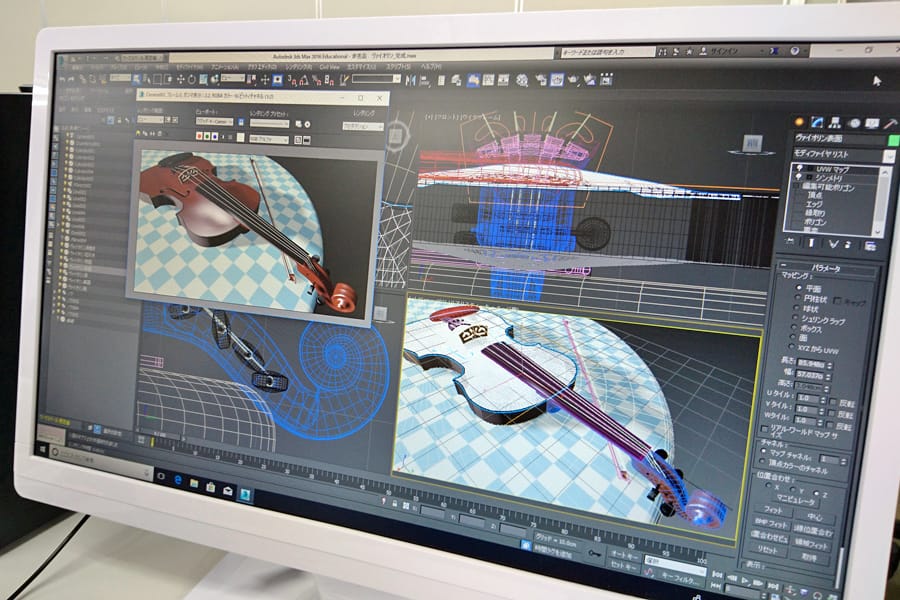Screen dimensions: 900x600
Task: Select the 球状 mapping radio button
Action: (797, 308)
